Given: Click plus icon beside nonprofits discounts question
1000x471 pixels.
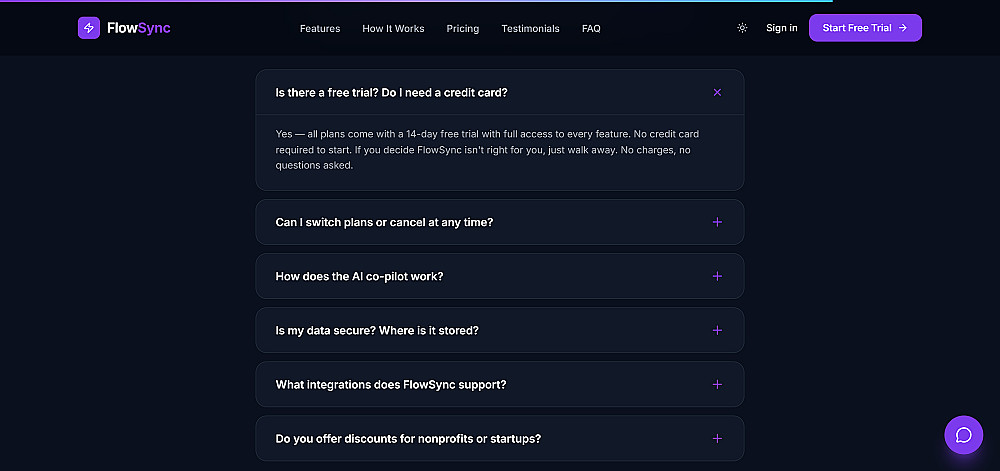Looking at the screenshot, I should (x=717, y=438).
